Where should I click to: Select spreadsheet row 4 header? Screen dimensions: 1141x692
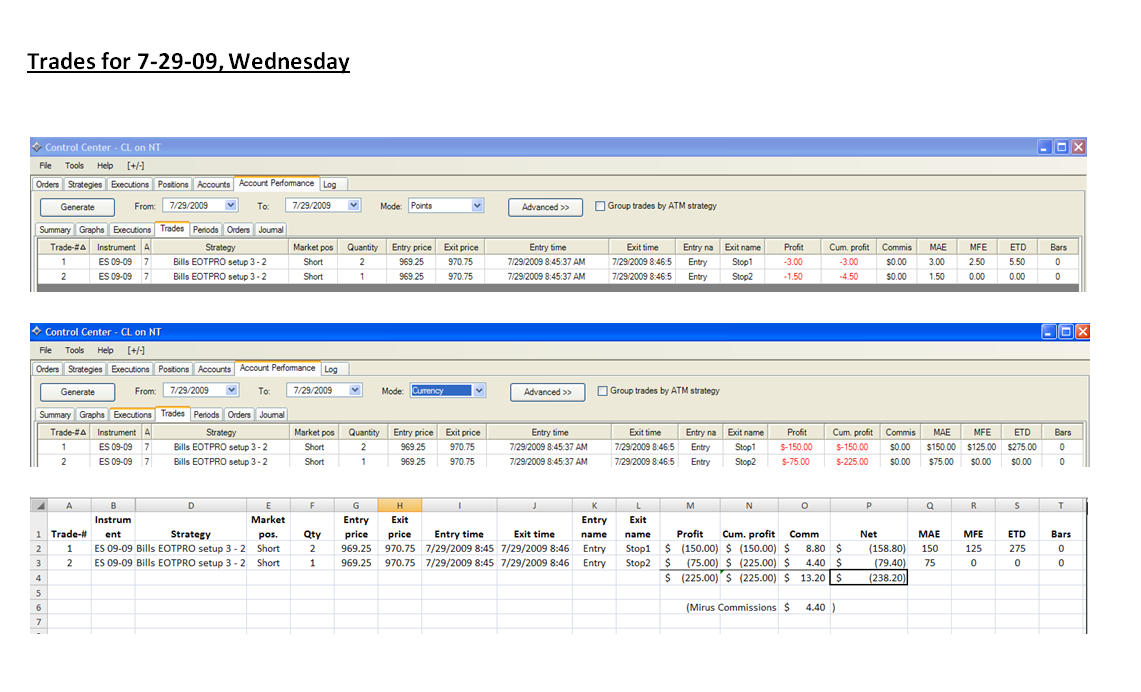[39, 578]
